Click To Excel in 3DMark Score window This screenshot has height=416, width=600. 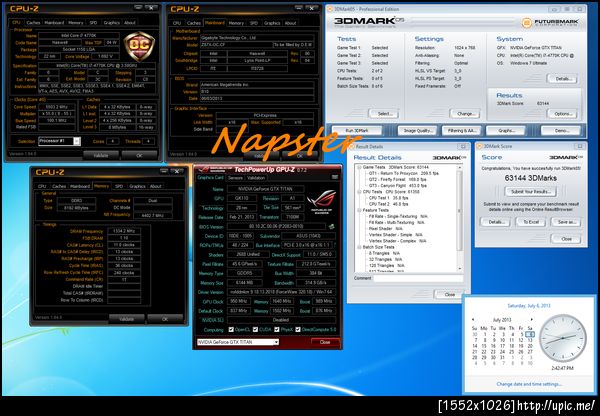531,222
